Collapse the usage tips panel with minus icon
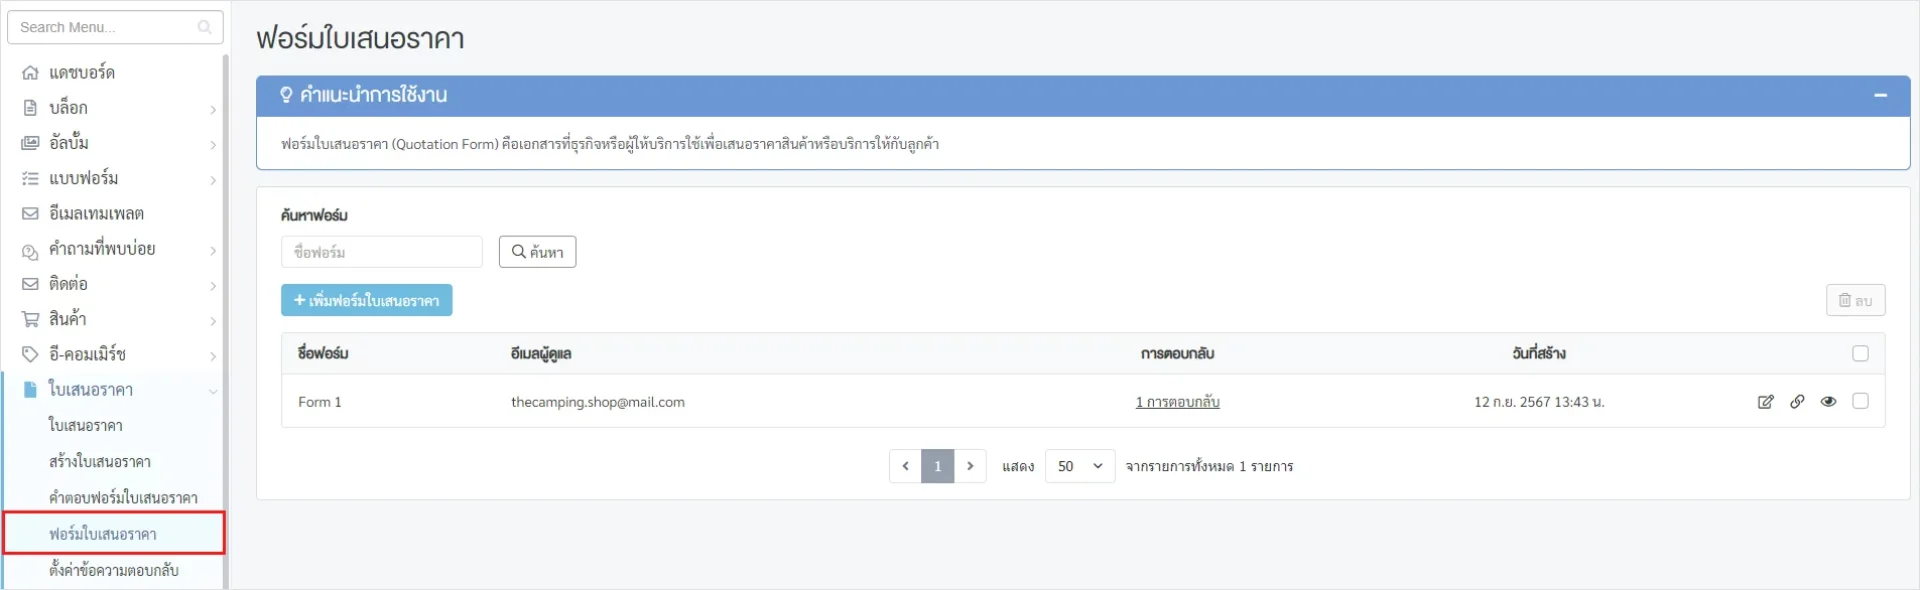 1880,95
